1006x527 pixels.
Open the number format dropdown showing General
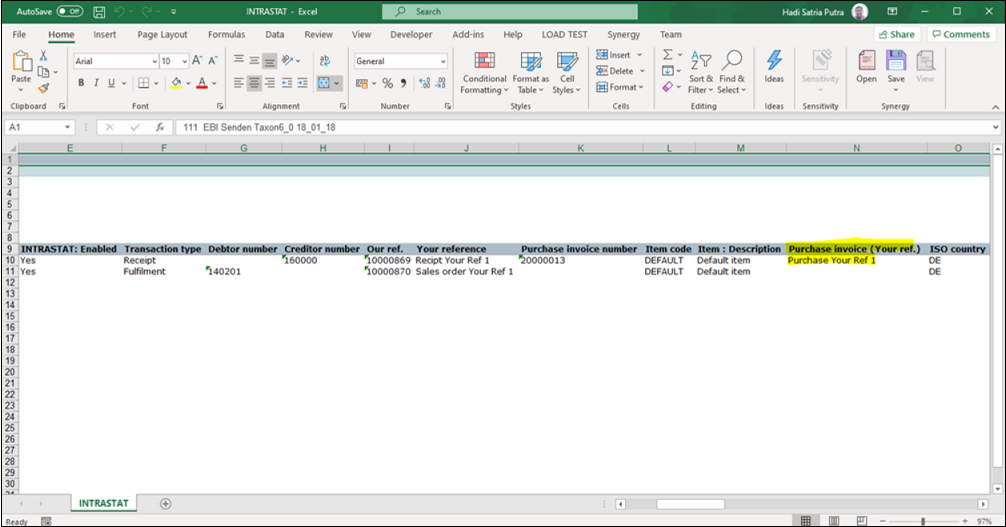443,61
